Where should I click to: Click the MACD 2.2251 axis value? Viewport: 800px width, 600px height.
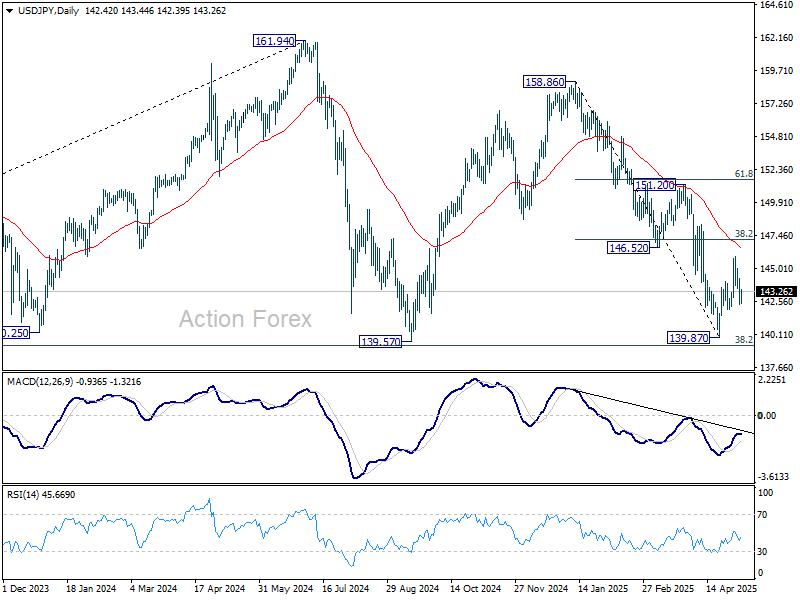pyautogui.click(x=775, y=380)
